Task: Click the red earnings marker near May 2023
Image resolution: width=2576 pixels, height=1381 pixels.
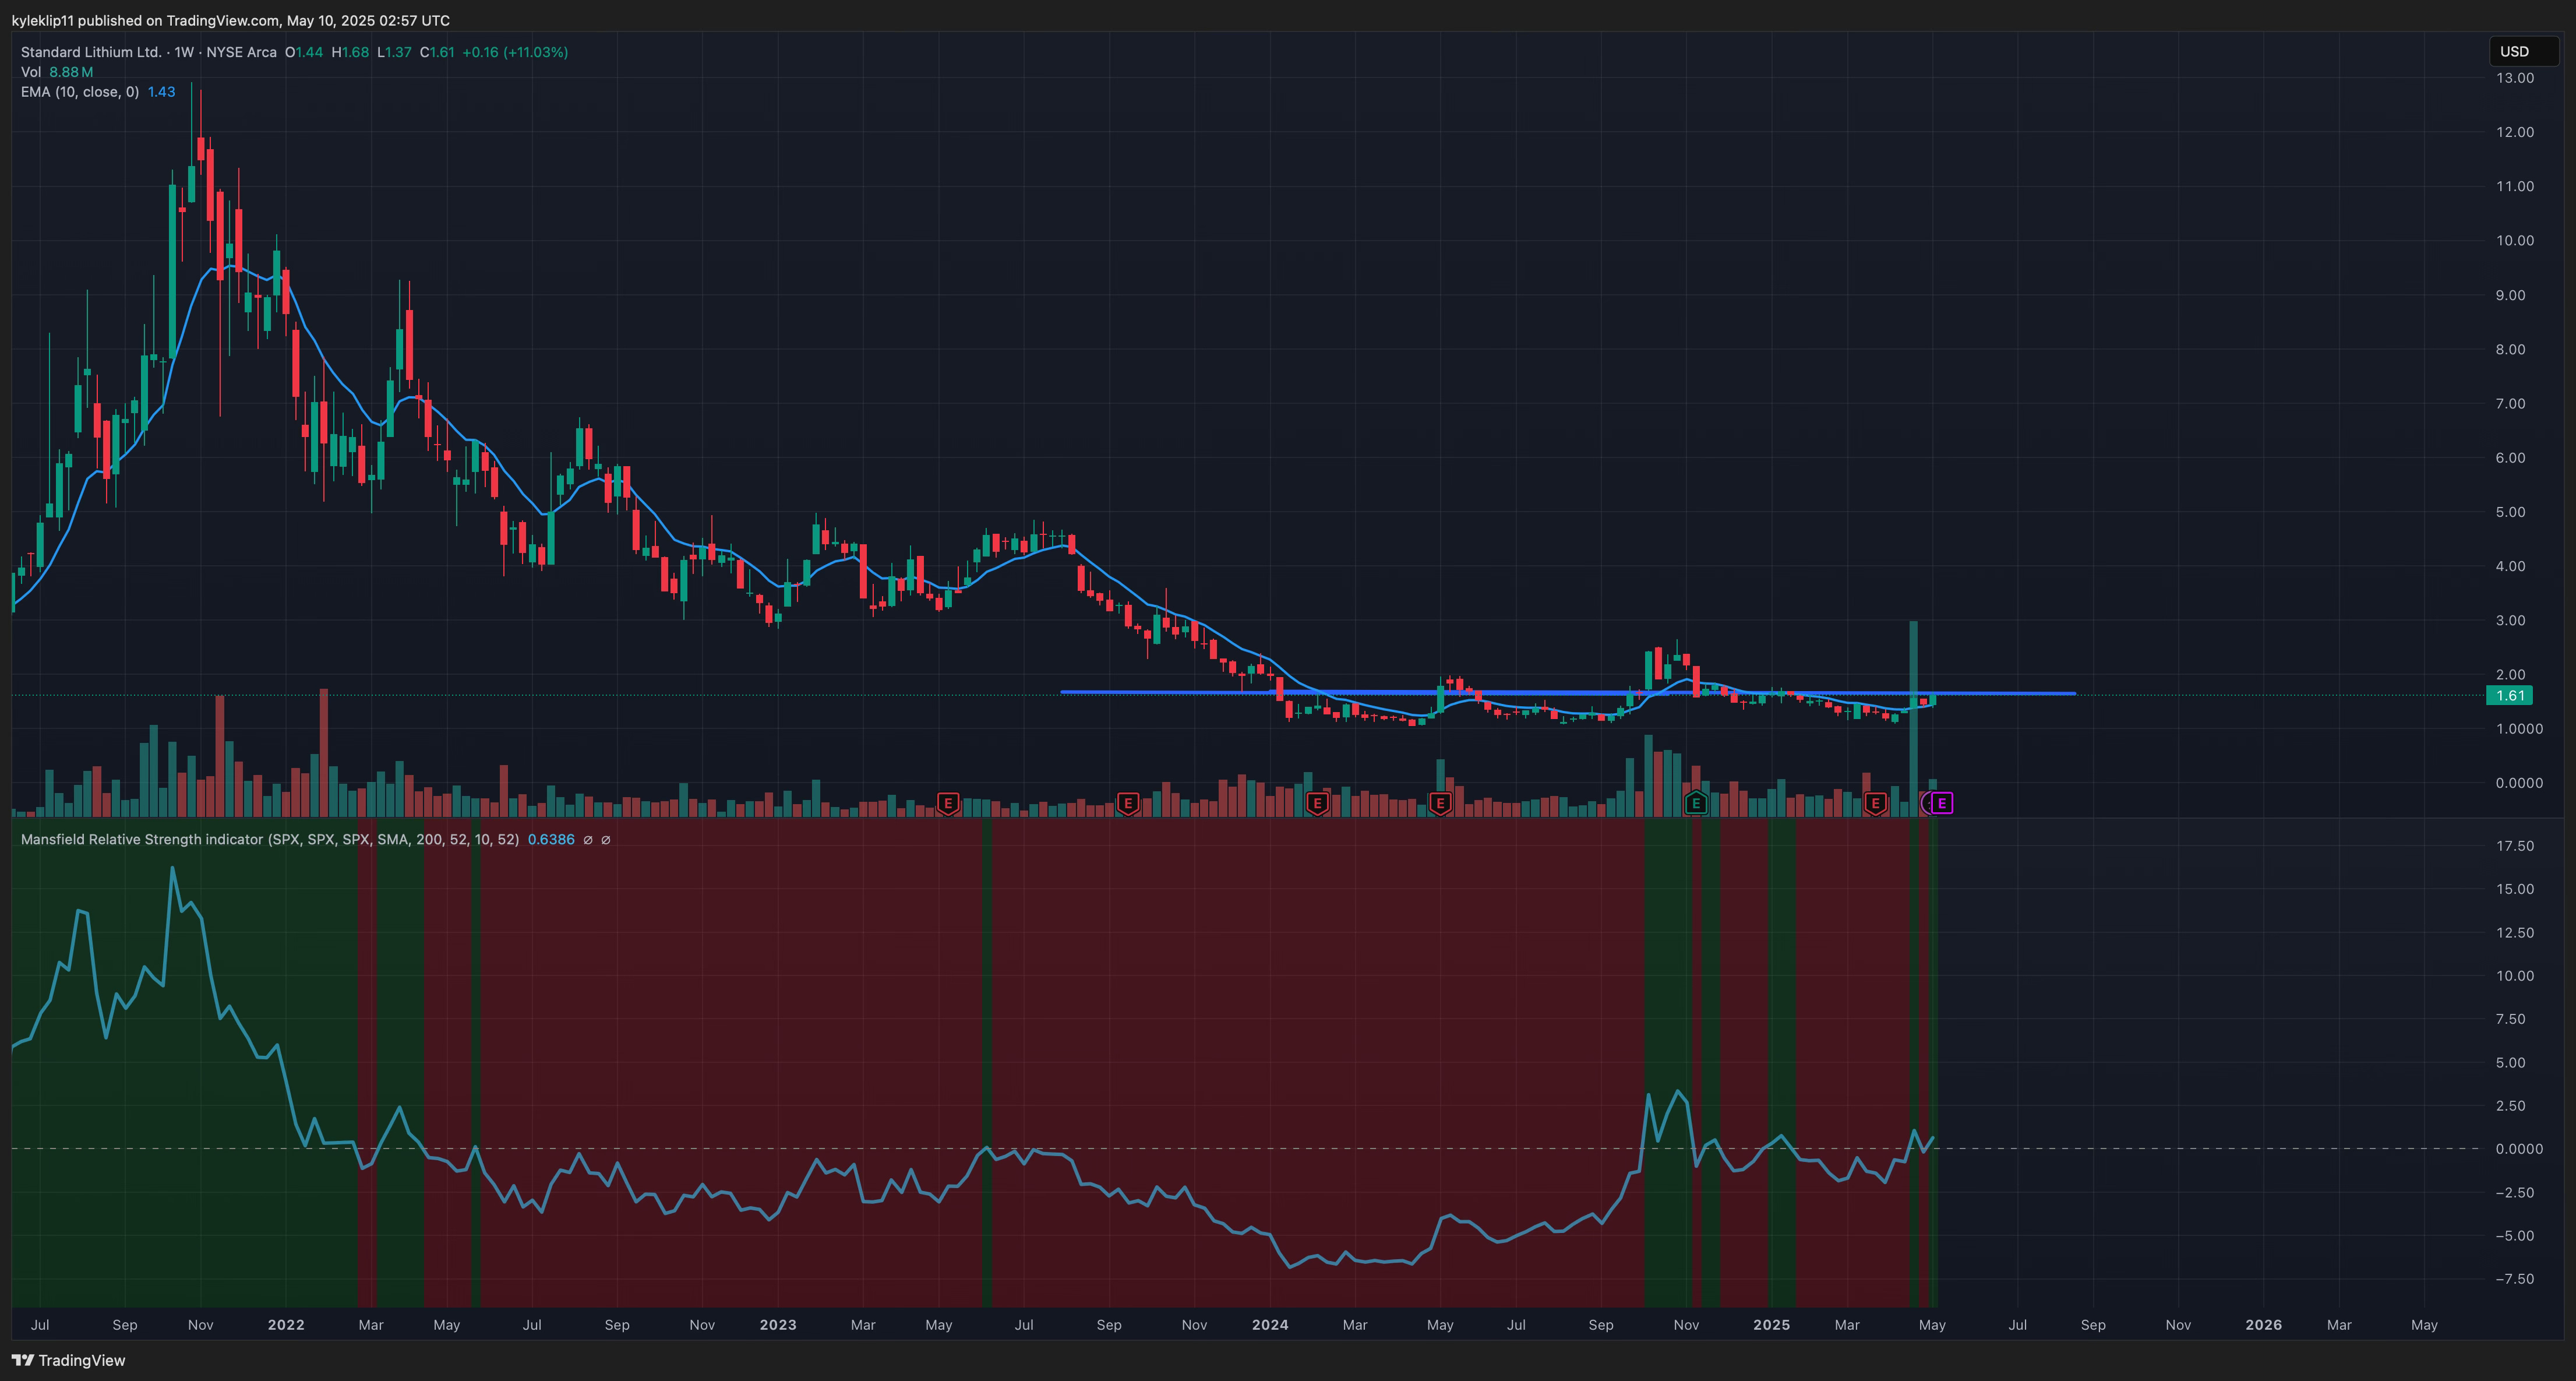Action: pos(948,803)
